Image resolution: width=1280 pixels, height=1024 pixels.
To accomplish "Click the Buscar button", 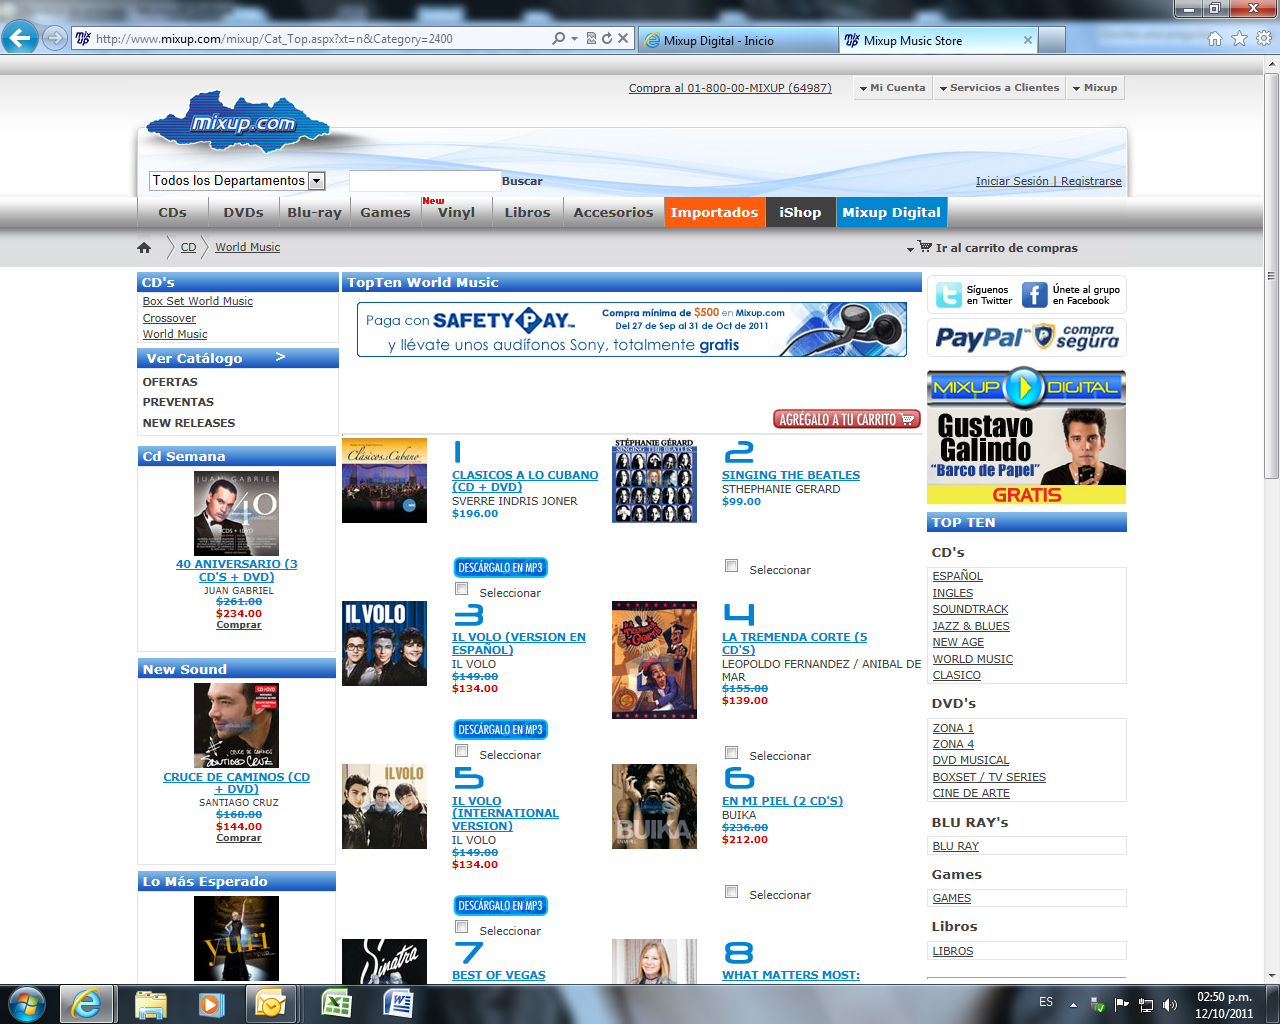I will (522, 181).
